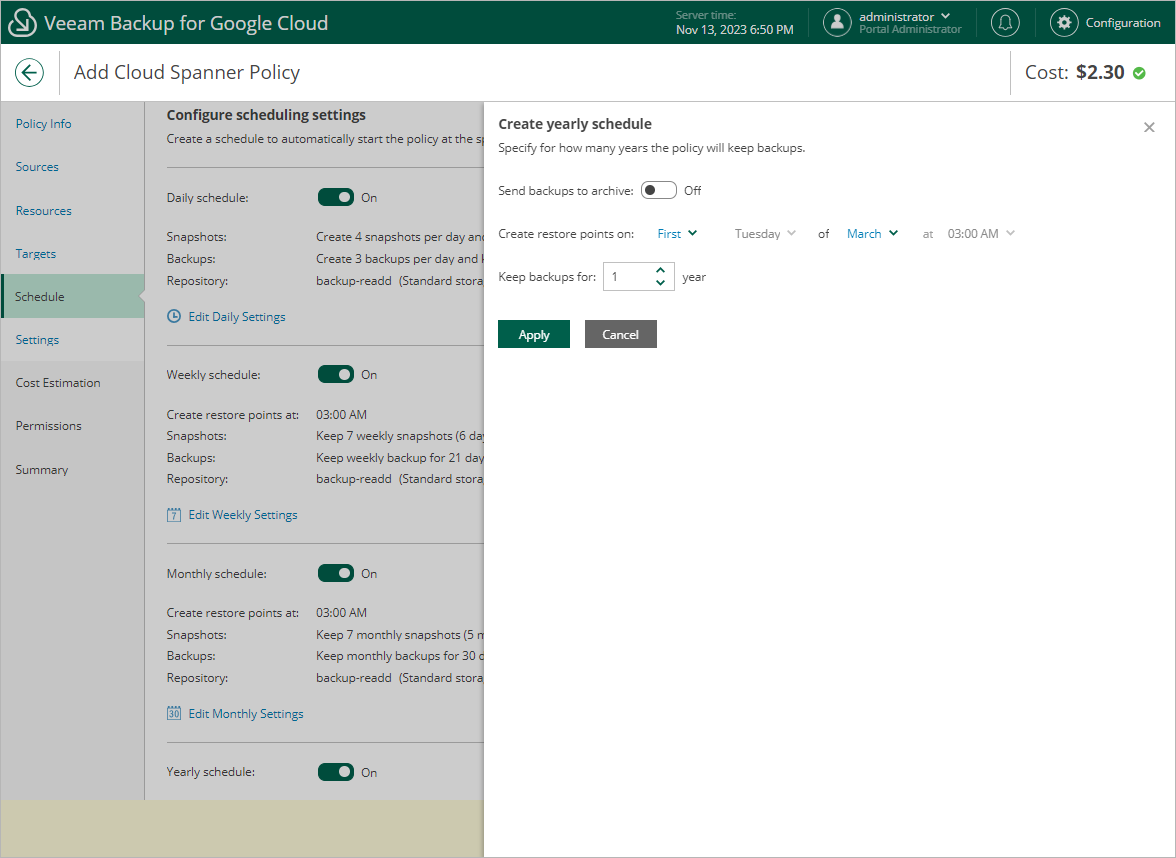The image size is (1176, 858).
Task: Close the Create yearly schedule panel
Action: (1149, 128)
